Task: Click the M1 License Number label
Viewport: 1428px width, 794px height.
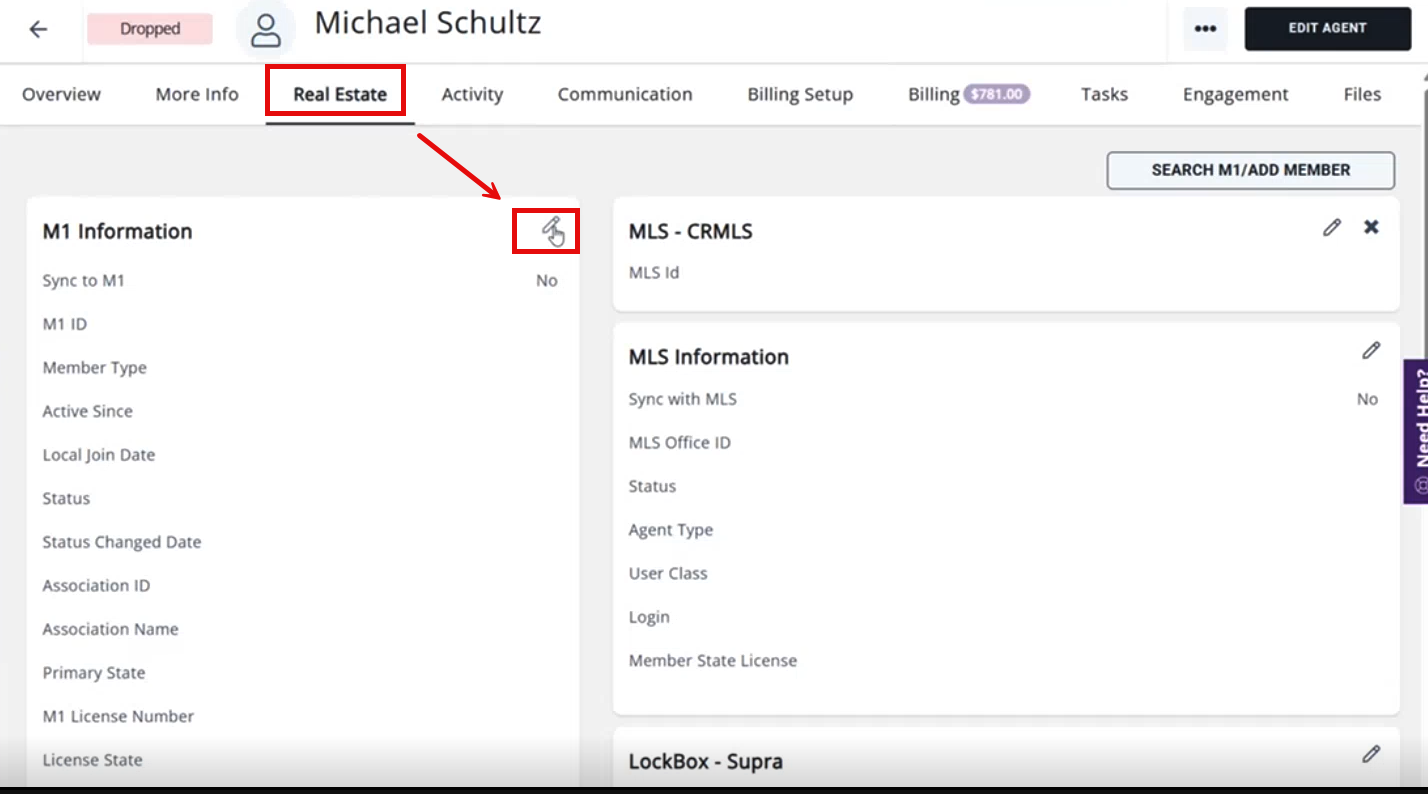Action: (118, 716)
